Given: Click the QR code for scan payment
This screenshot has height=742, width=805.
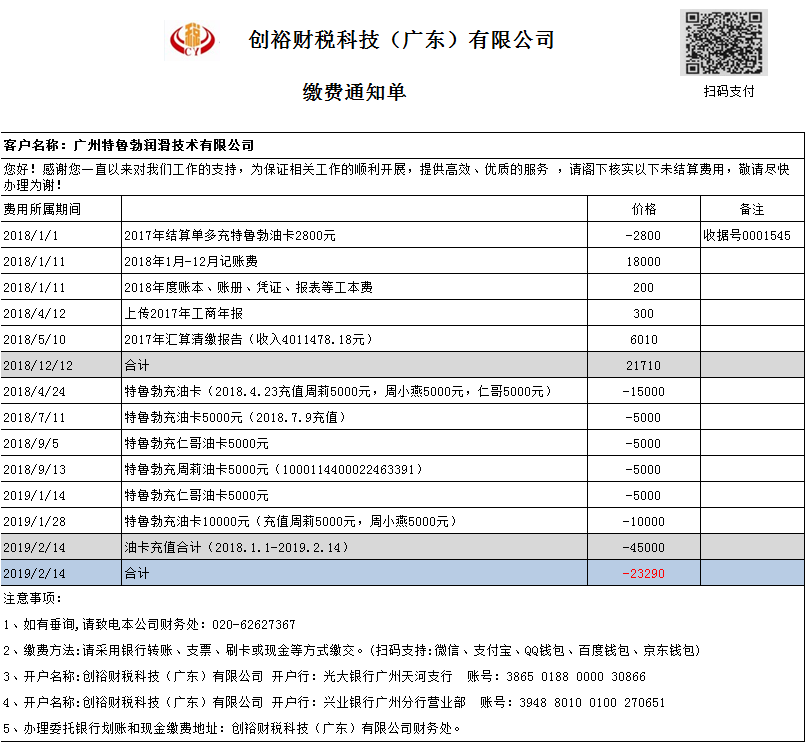Looking at the screenshot, I should tap(724, 43).
